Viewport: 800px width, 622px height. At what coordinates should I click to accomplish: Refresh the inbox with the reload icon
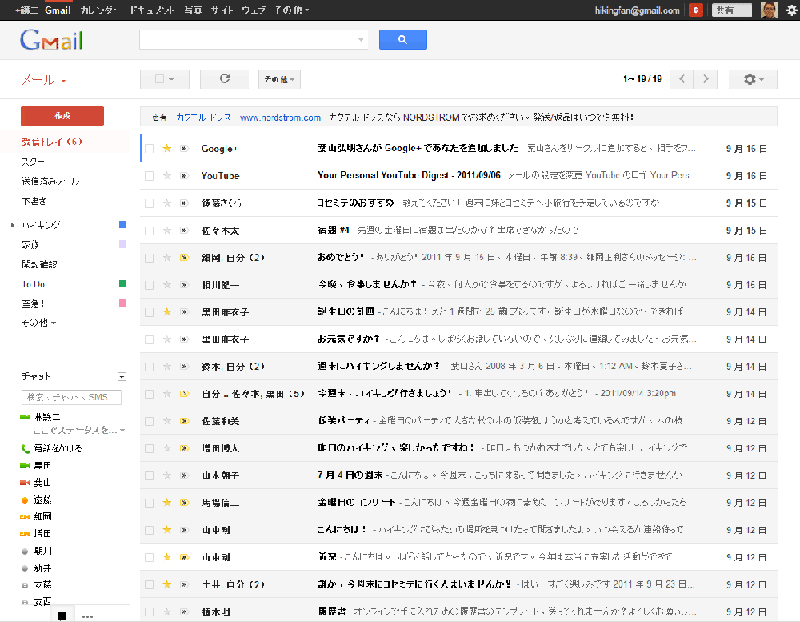point(224,79)
